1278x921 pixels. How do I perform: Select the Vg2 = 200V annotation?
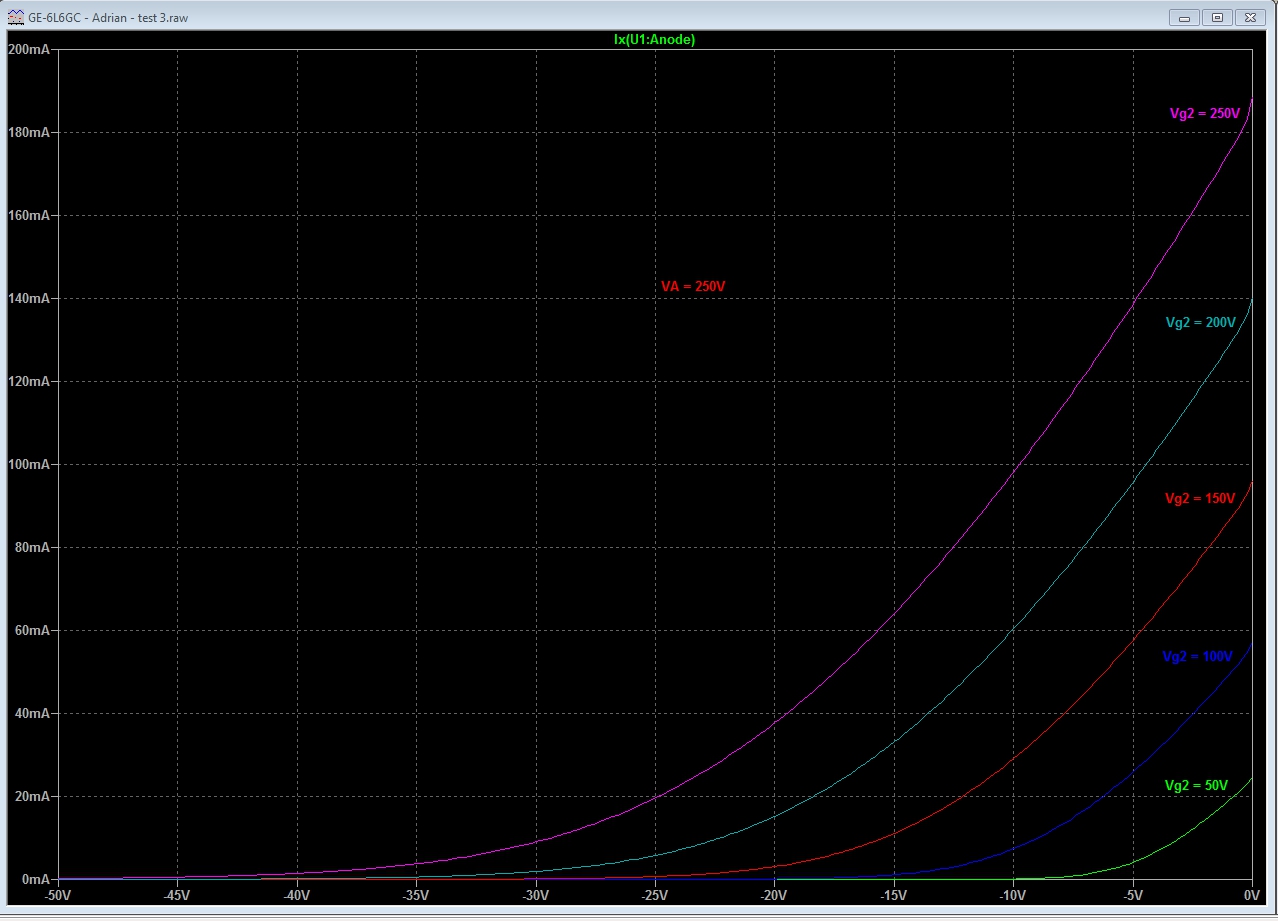point(1200,322)
